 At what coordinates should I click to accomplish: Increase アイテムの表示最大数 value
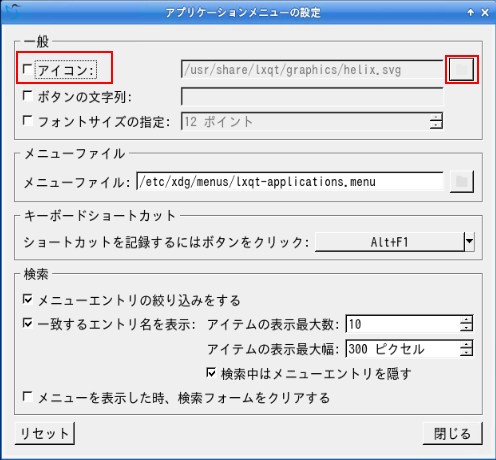[x=467, y=320]
